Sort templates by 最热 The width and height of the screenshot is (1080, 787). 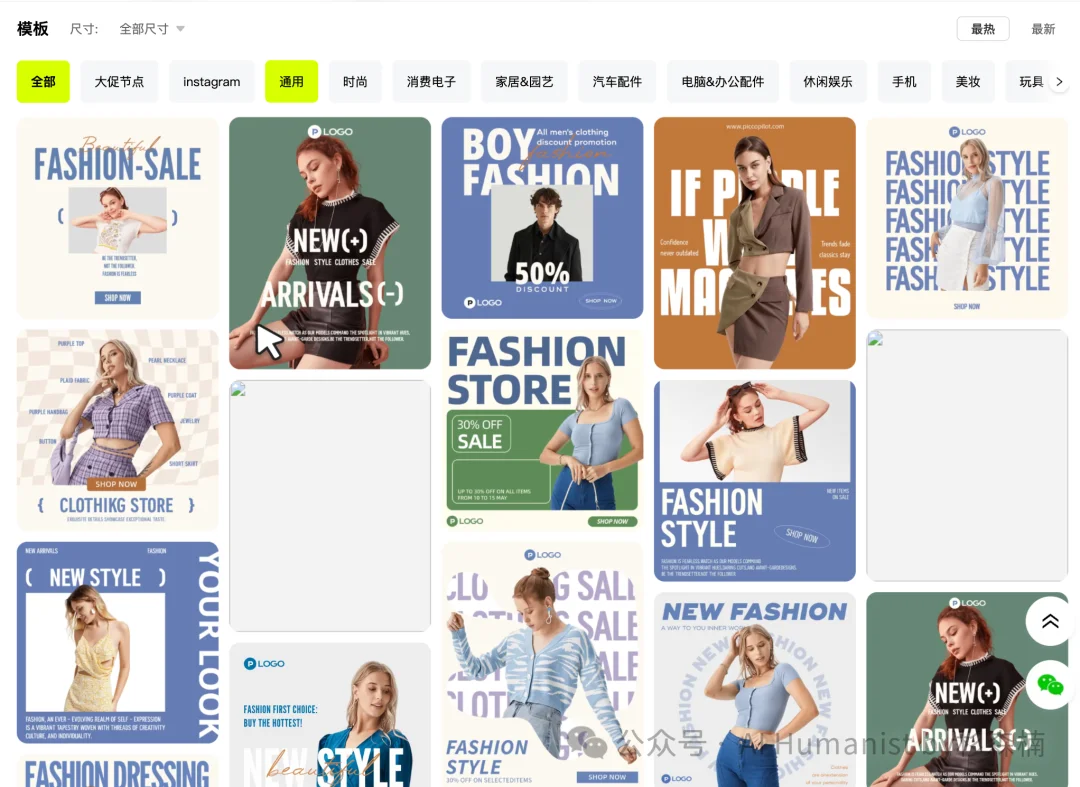(x=982, y=29)
